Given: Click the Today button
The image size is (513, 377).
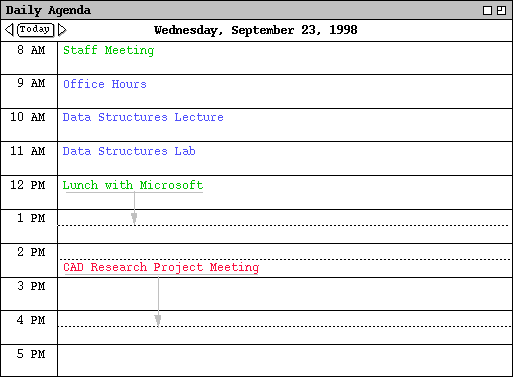Looking at the screenshot, I should pos(35,30).
